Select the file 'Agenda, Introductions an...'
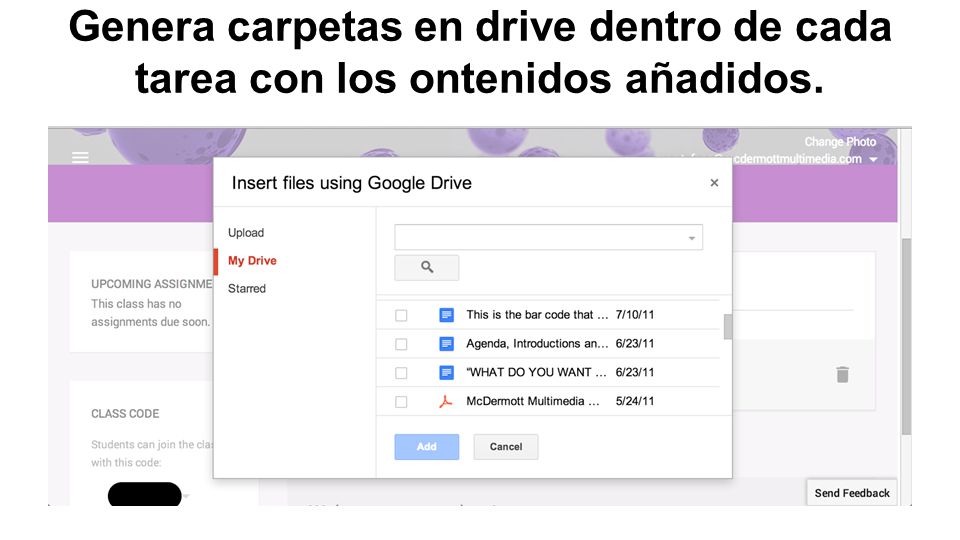Viewport: 960px width, 540px height. tap(537, 343)
